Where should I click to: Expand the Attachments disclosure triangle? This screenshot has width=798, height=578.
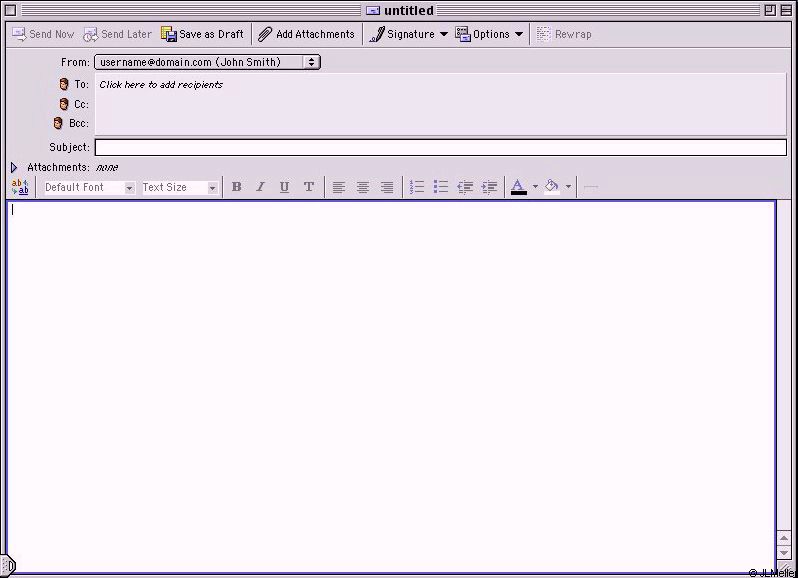[x=14, y=167]
